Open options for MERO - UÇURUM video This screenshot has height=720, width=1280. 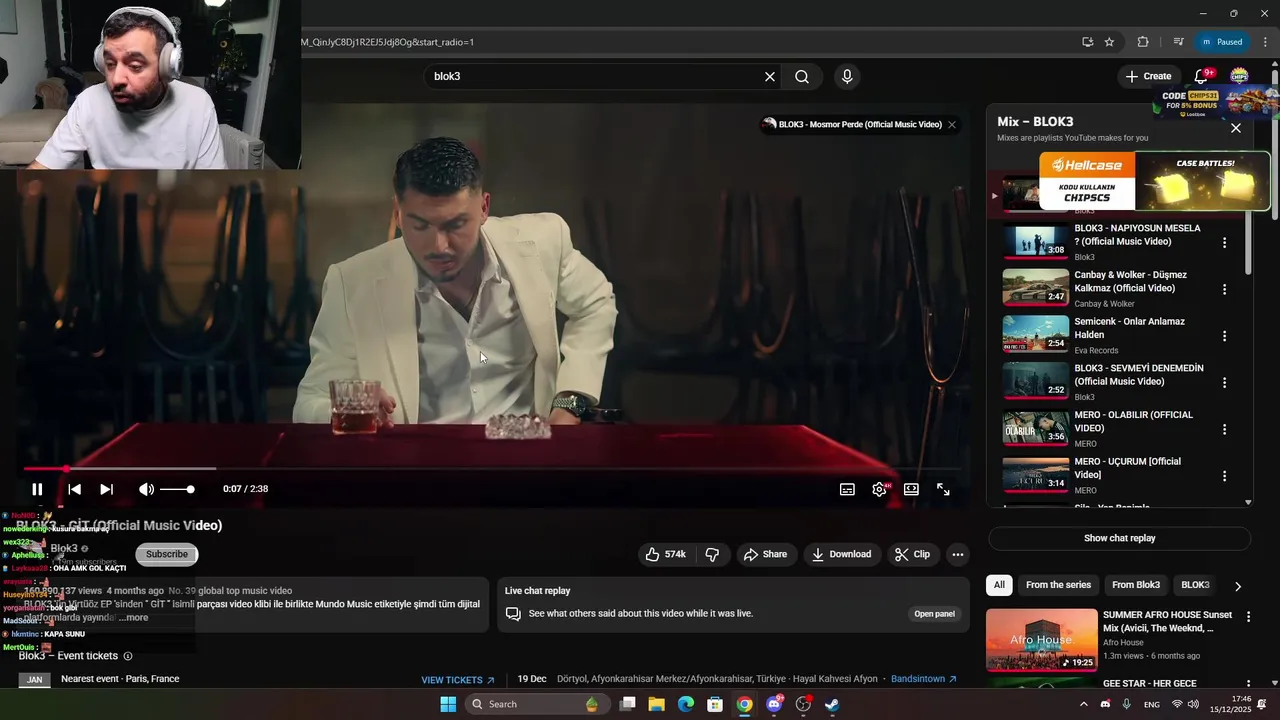[1224, 476]
